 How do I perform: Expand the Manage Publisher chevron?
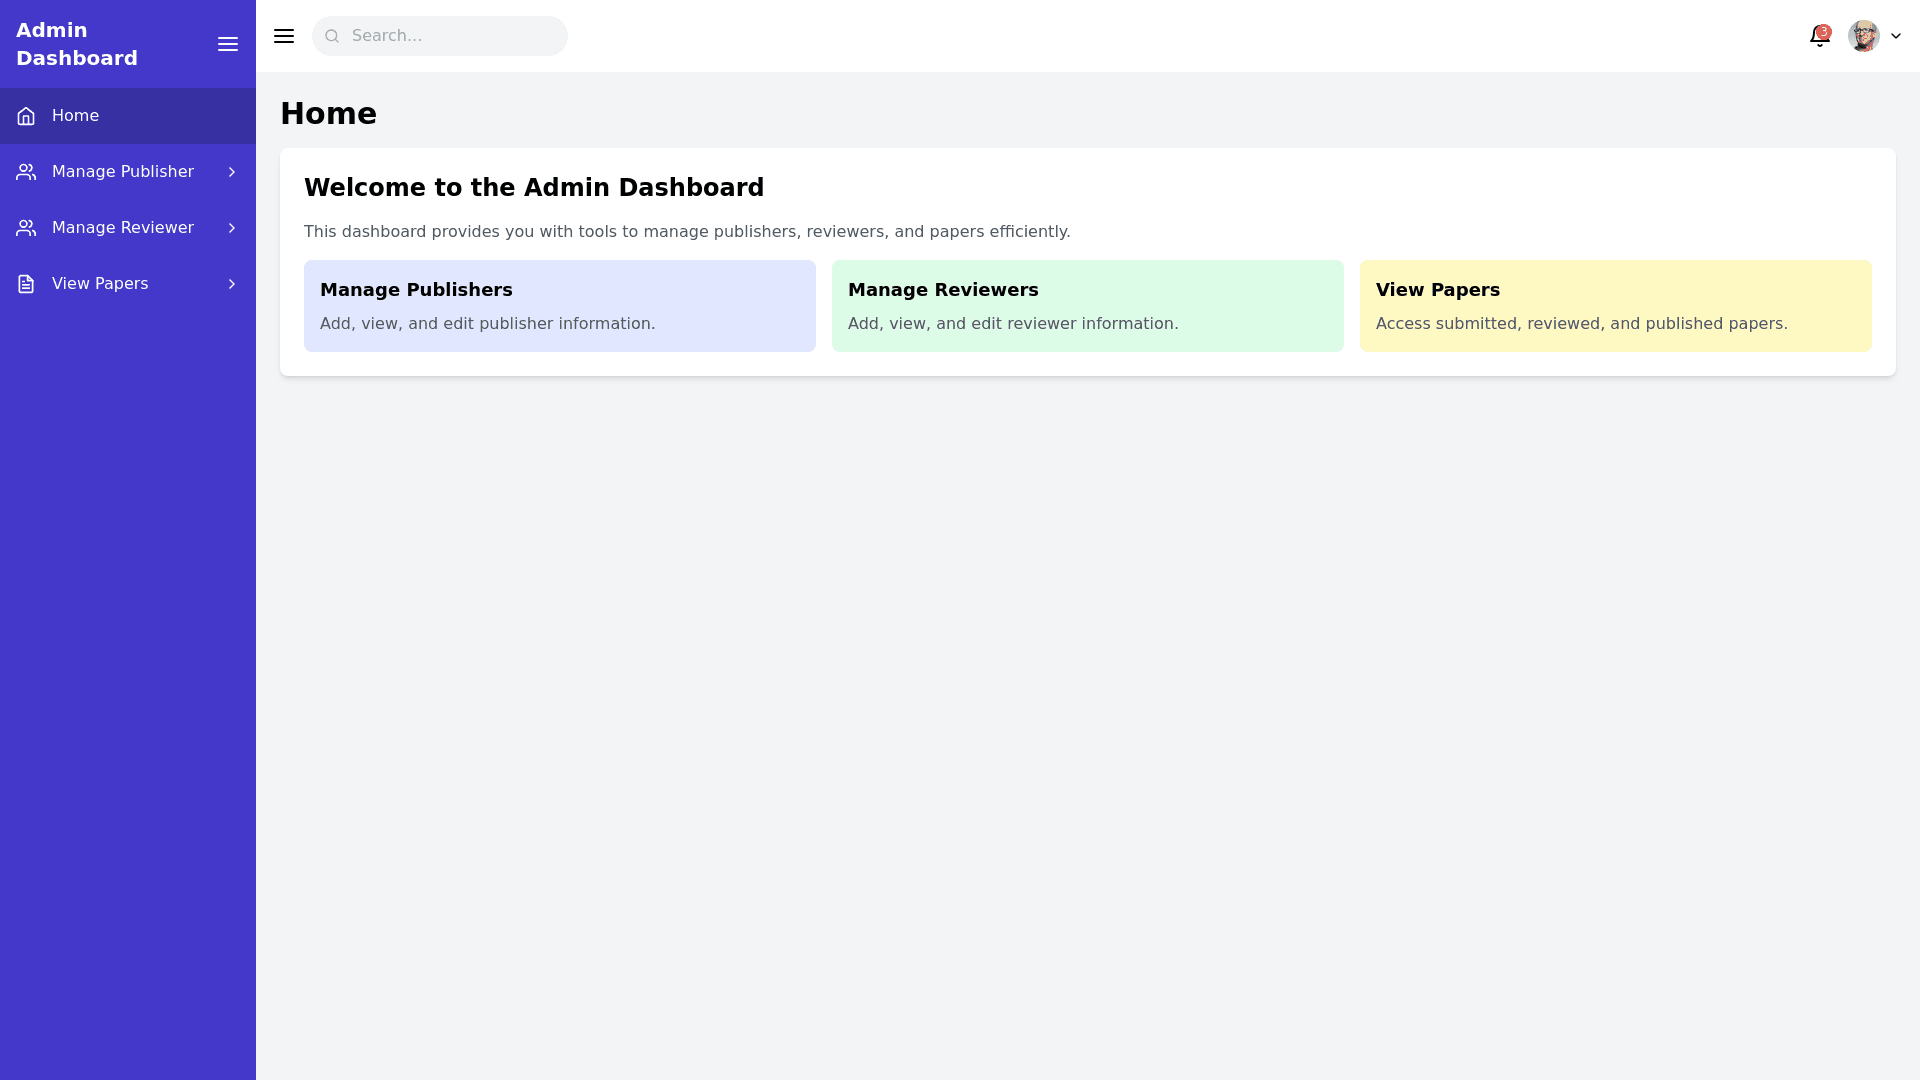pos(232,172)
